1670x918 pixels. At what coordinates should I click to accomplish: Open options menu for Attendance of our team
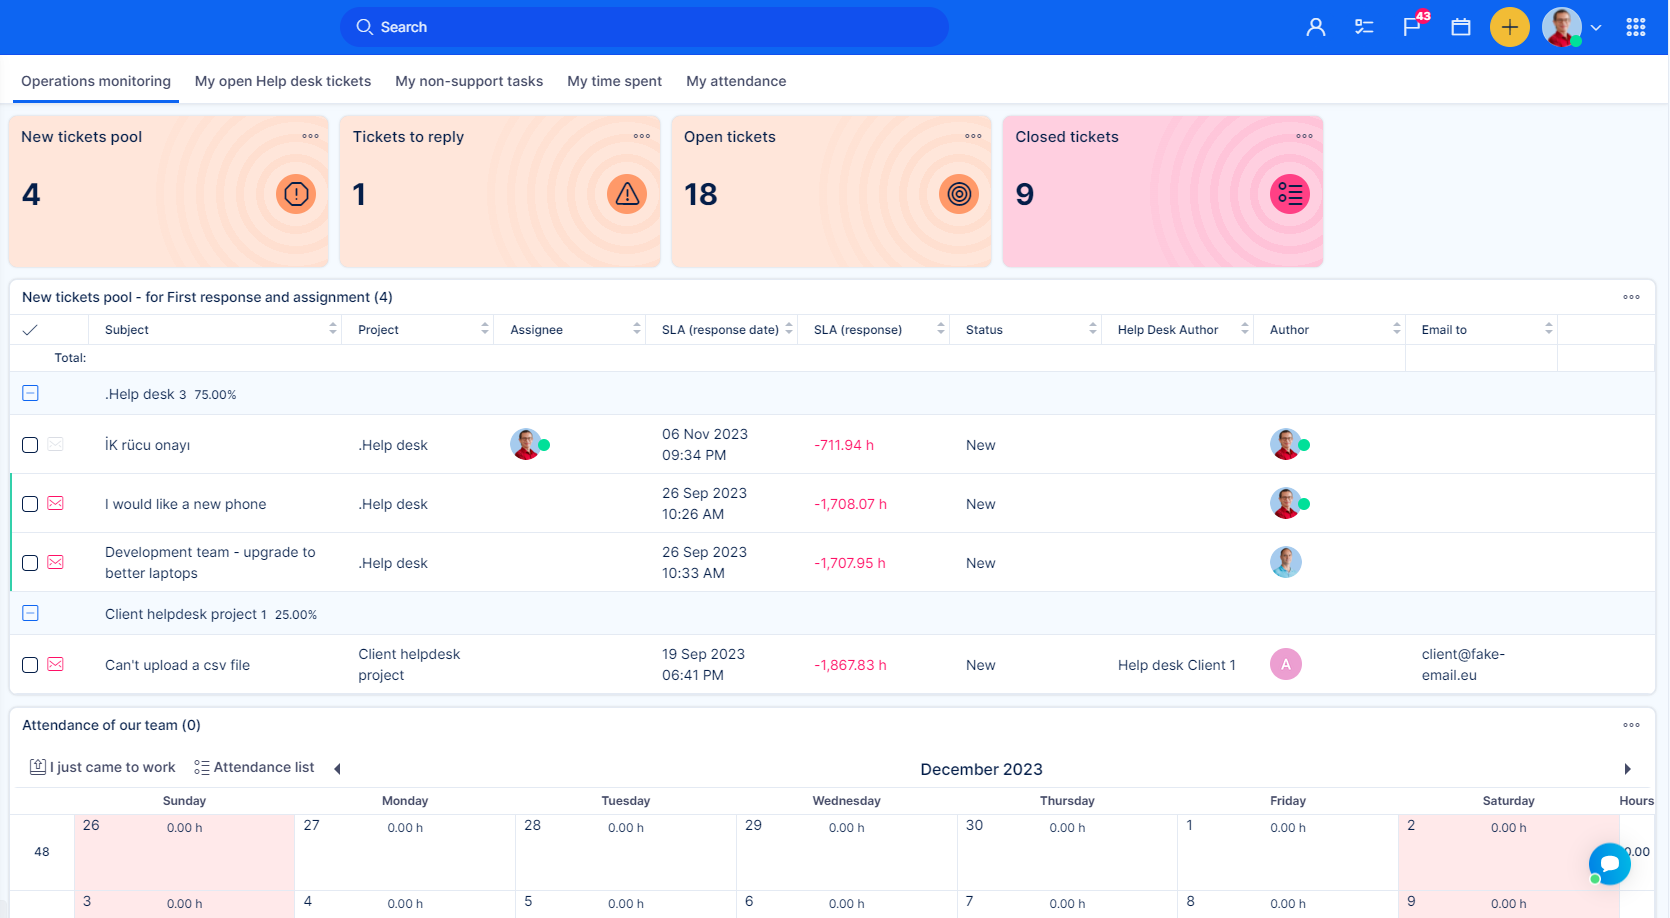(x=1632, y=725)
